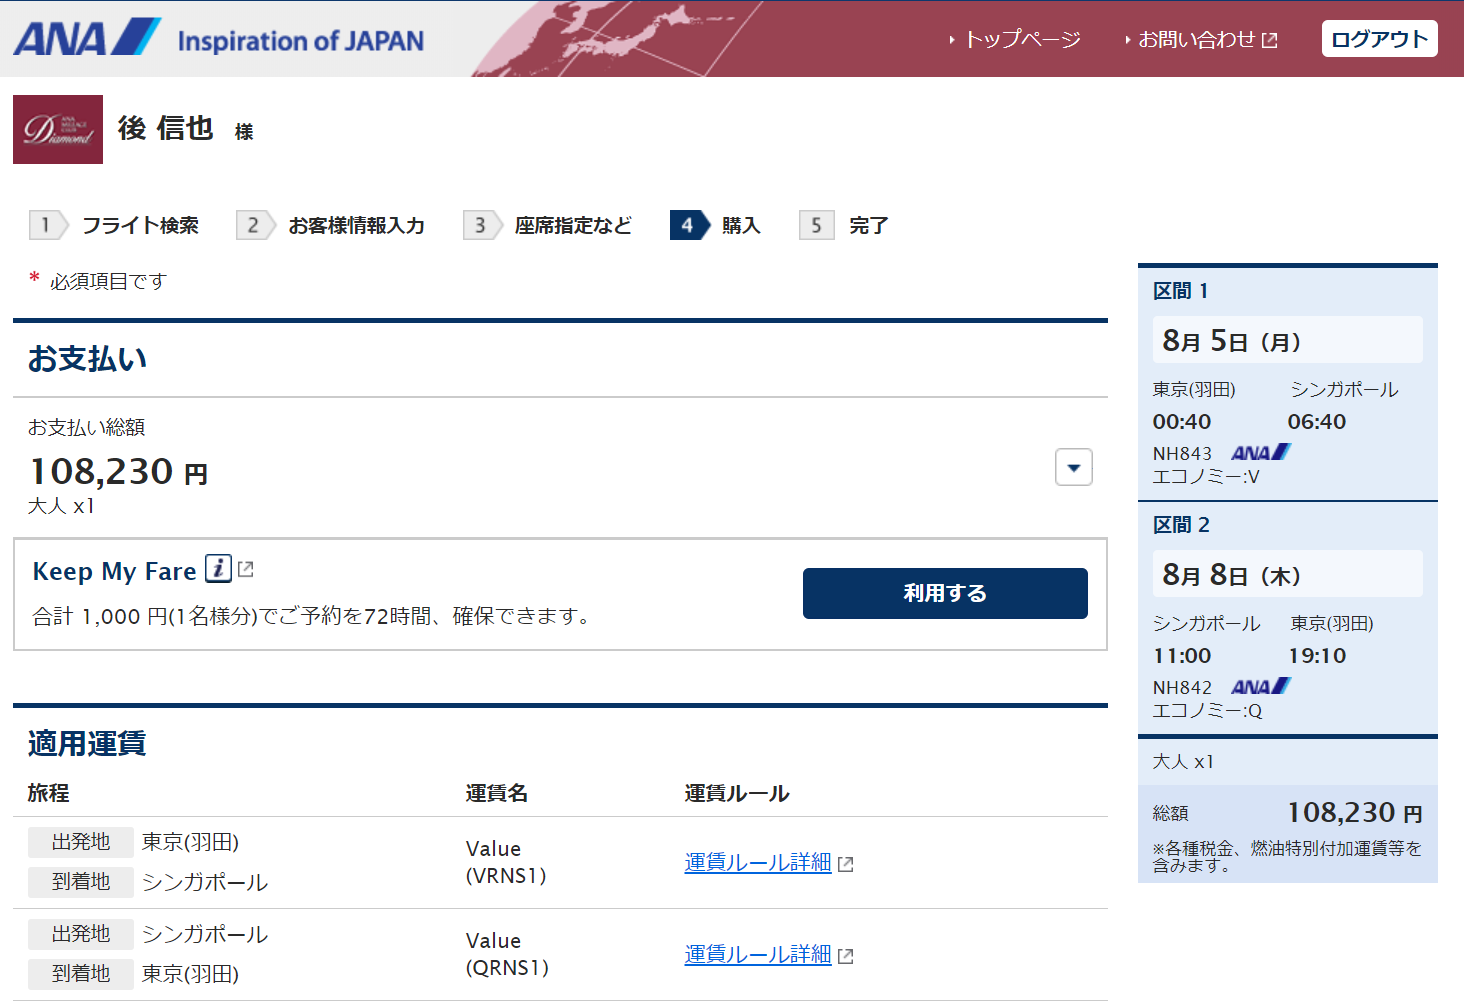Image resolution: width=1464 pixels, height=1003 pixels.
Task: Select step 3 座席指定など
Action: click(548, 225)
